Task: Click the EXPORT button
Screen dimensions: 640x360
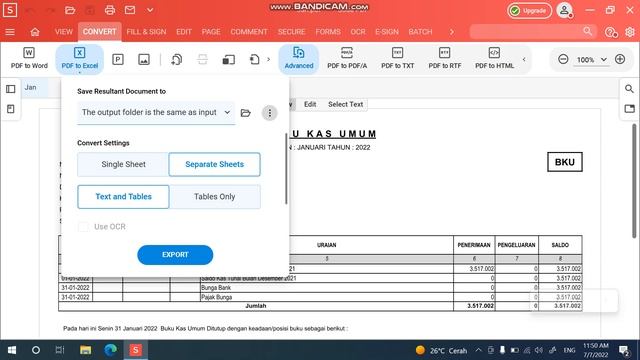Action: pos(175,255)
